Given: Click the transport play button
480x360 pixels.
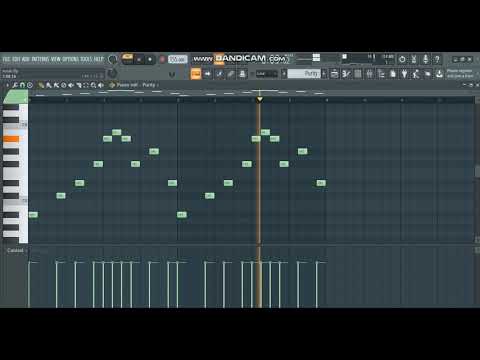Looking at the screenshot, I should point(139,60).
